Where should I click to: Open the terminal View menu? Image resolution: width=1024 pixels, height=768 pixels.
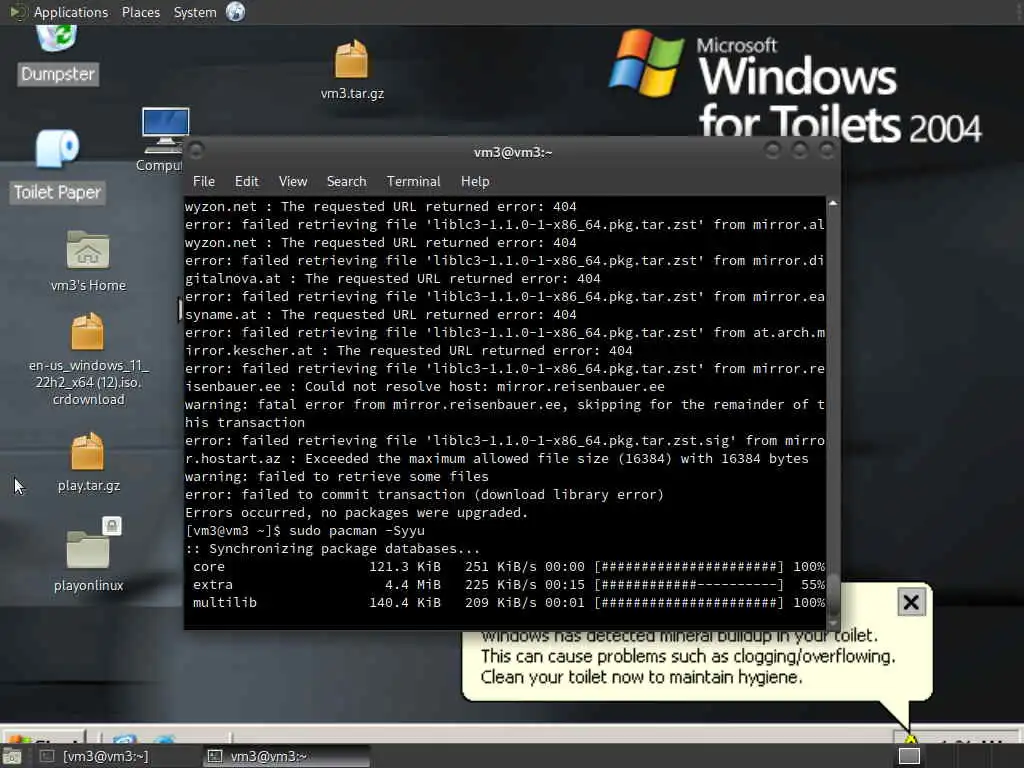tap(293, 182)
